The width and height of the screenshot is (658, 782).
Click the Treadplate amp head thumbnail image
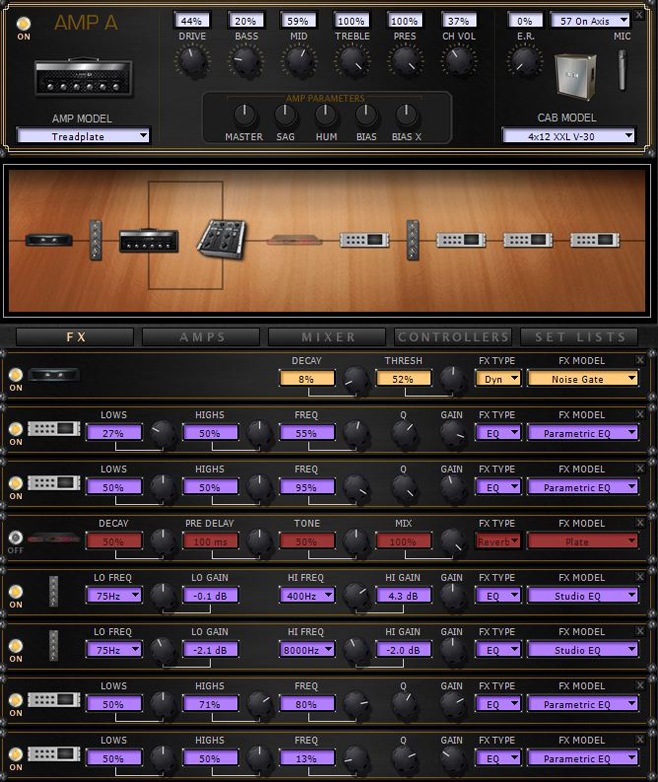tap(83, 78)
